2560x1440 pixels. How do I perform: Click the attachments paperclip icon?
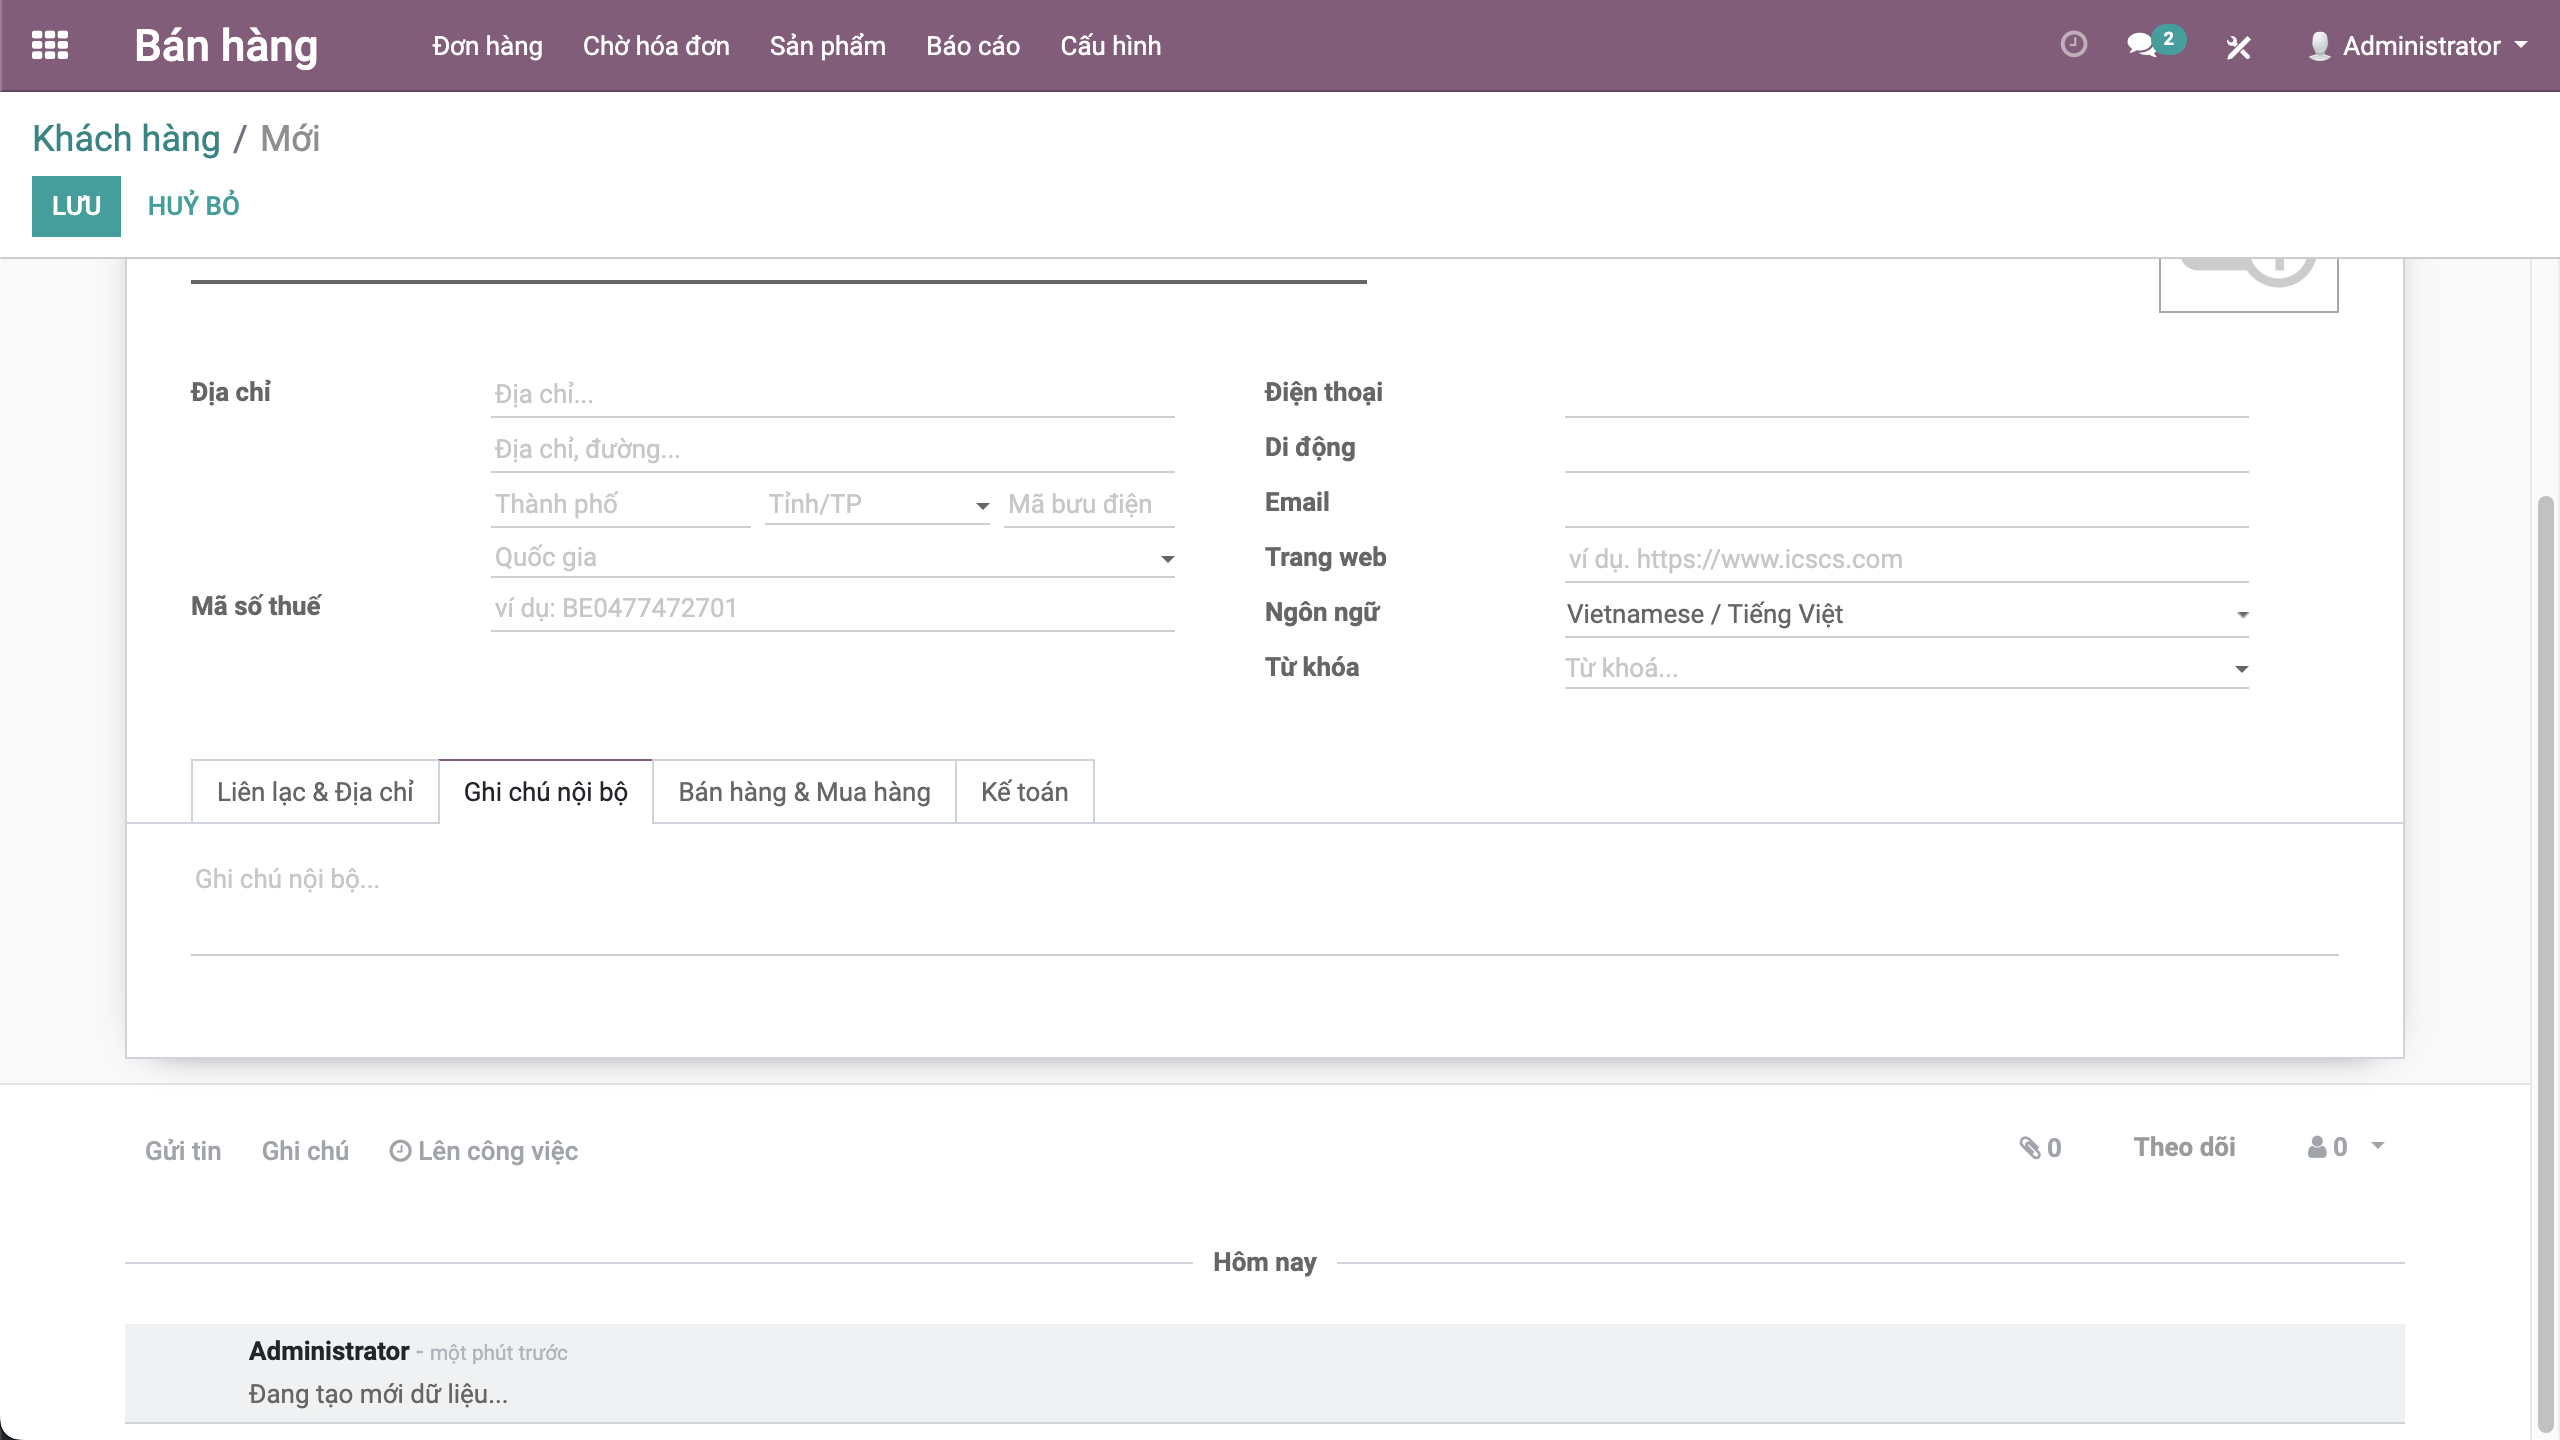[x=2030, y=1148]
